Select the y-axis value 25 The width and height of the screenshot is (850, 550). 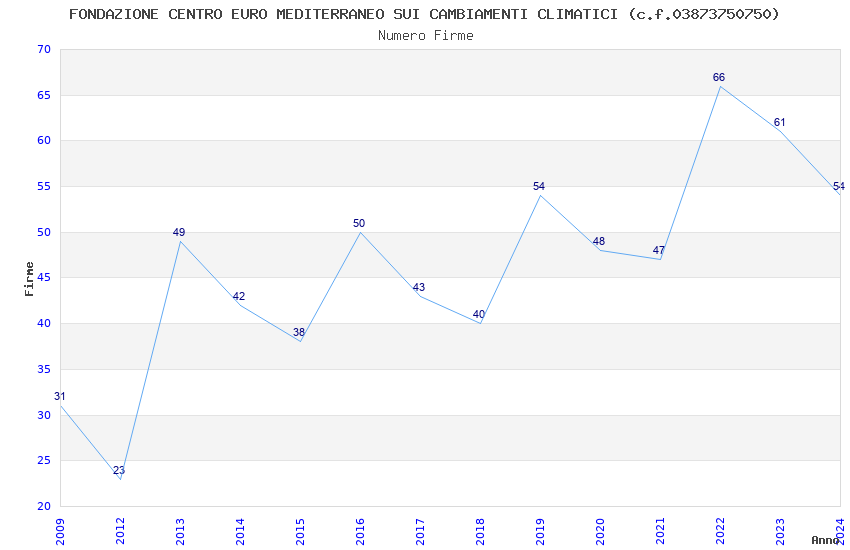[44, 461]
